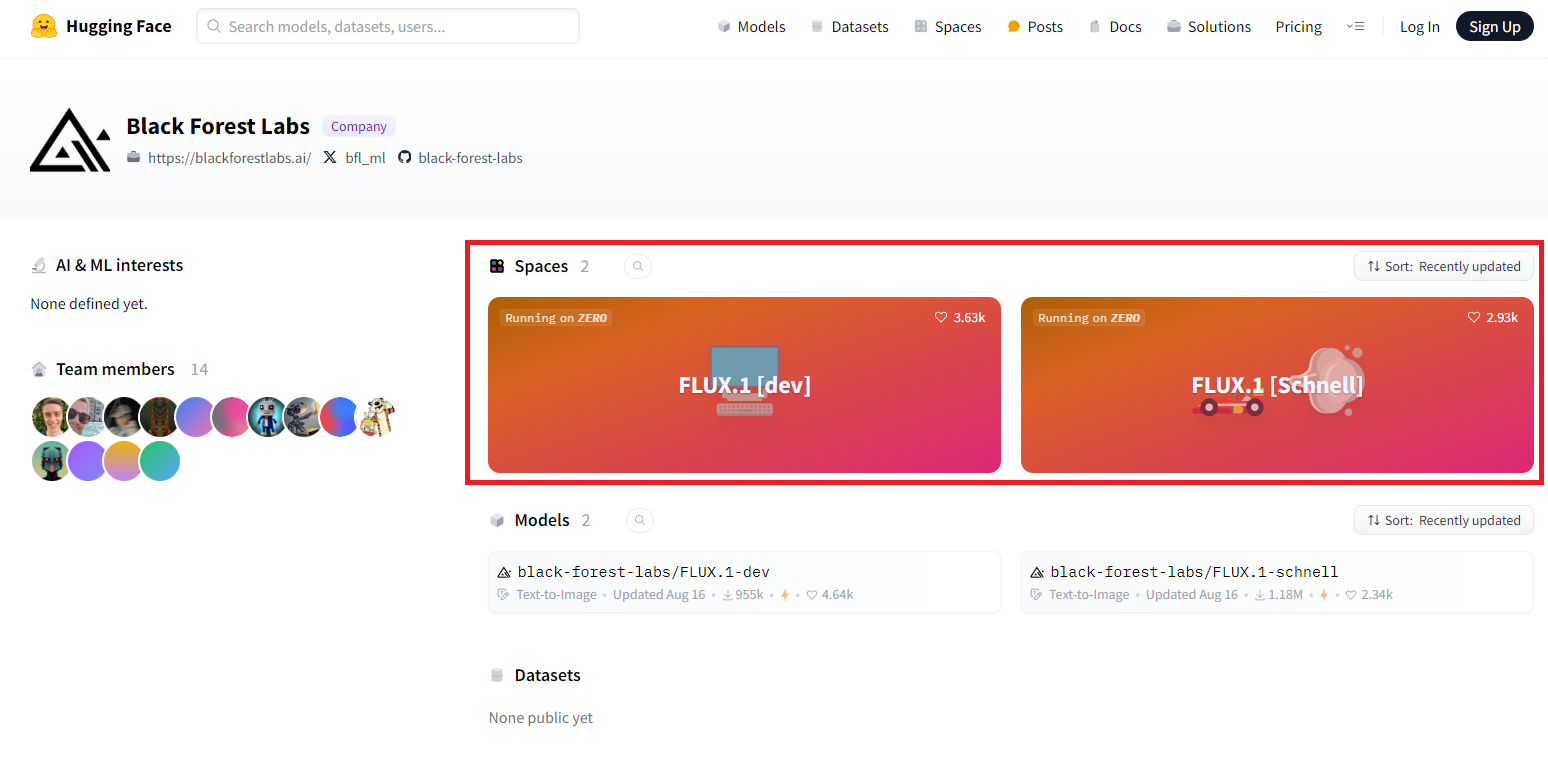The image size is (1548, 767).
Task: Click the team members count 14
Action: 199,369
